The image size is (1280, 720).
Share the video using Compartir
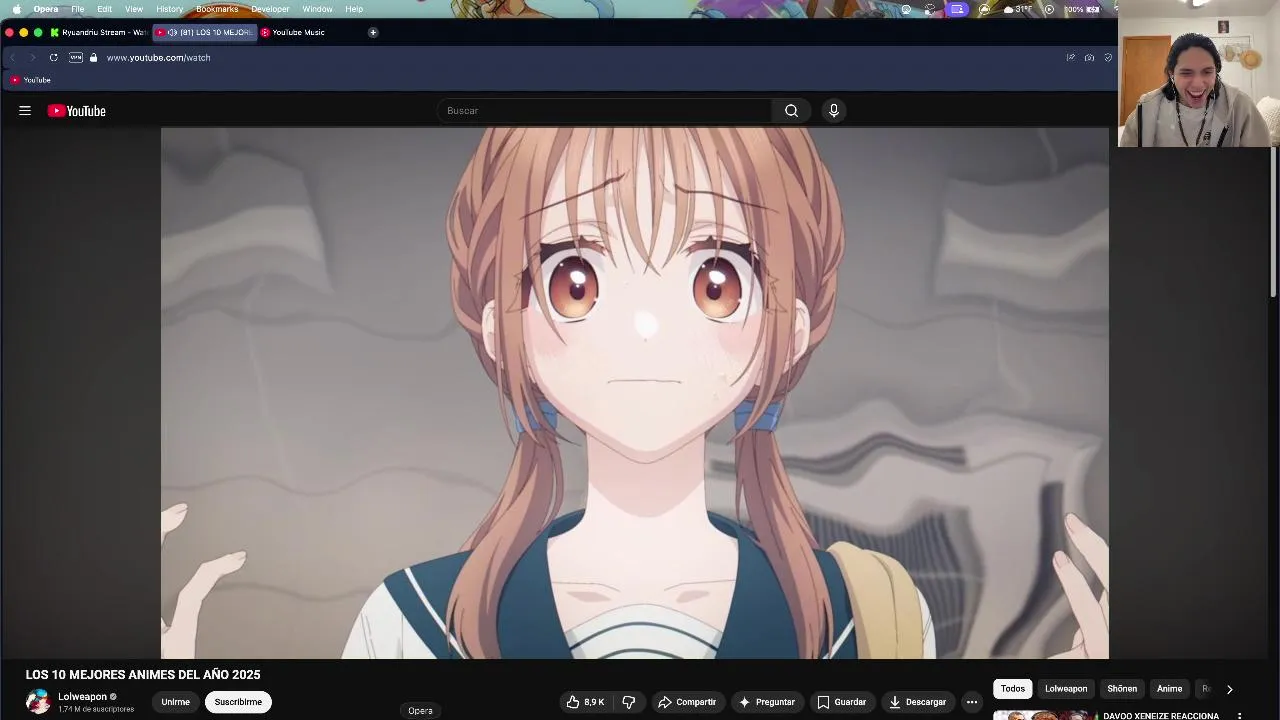click(x=687, y=702)
